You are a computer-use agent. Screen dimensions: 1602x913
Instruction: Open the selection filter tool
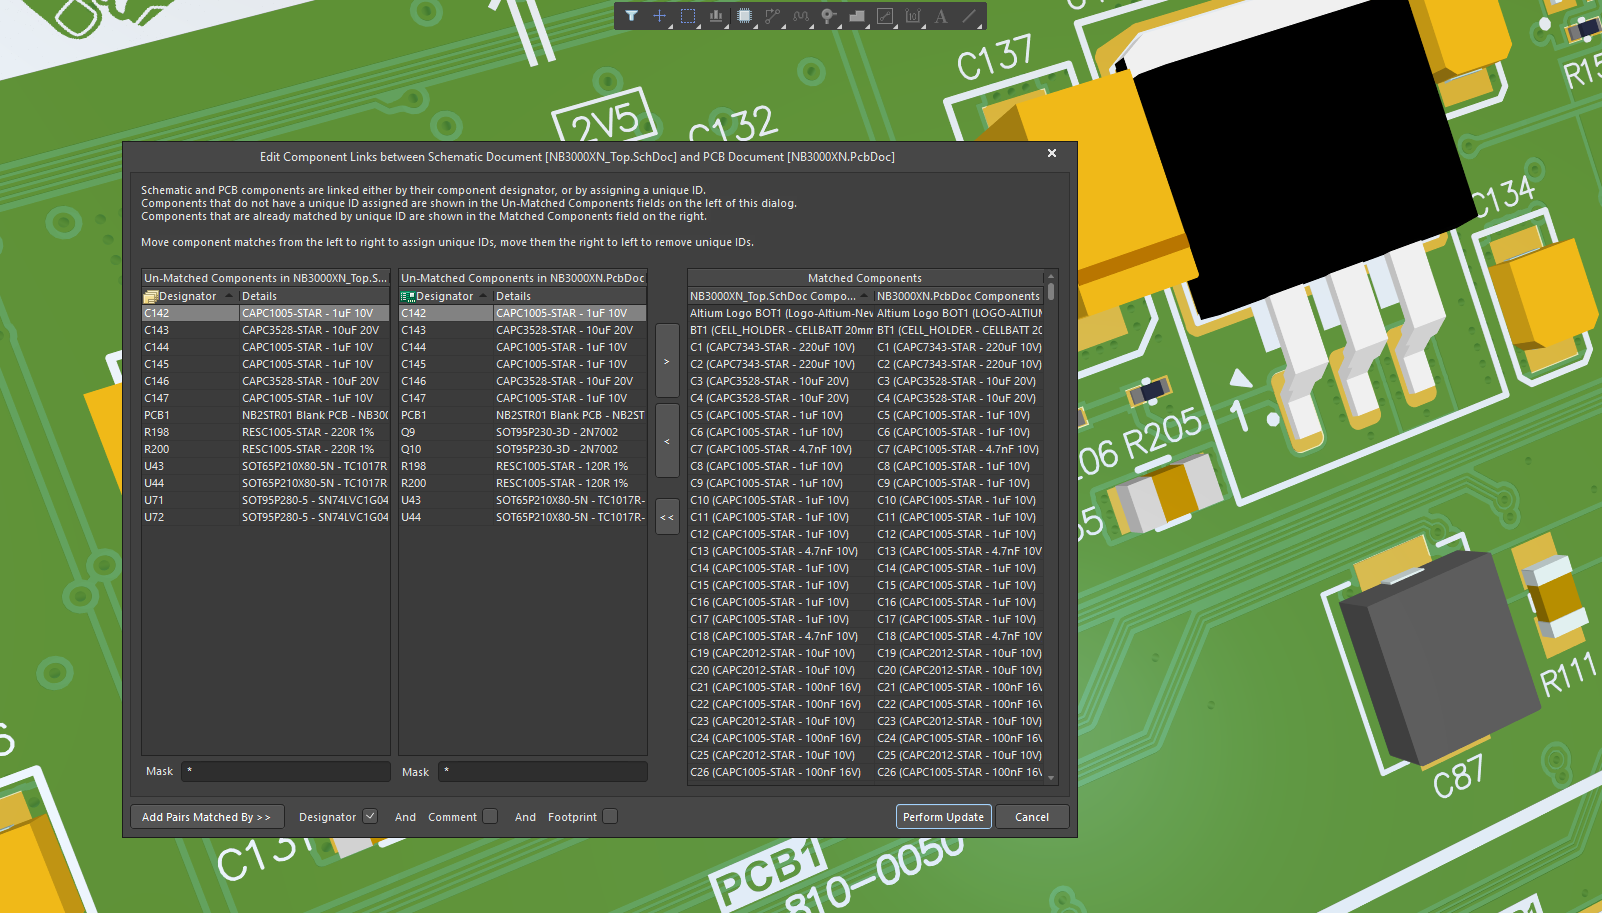[x=631, y=16]
